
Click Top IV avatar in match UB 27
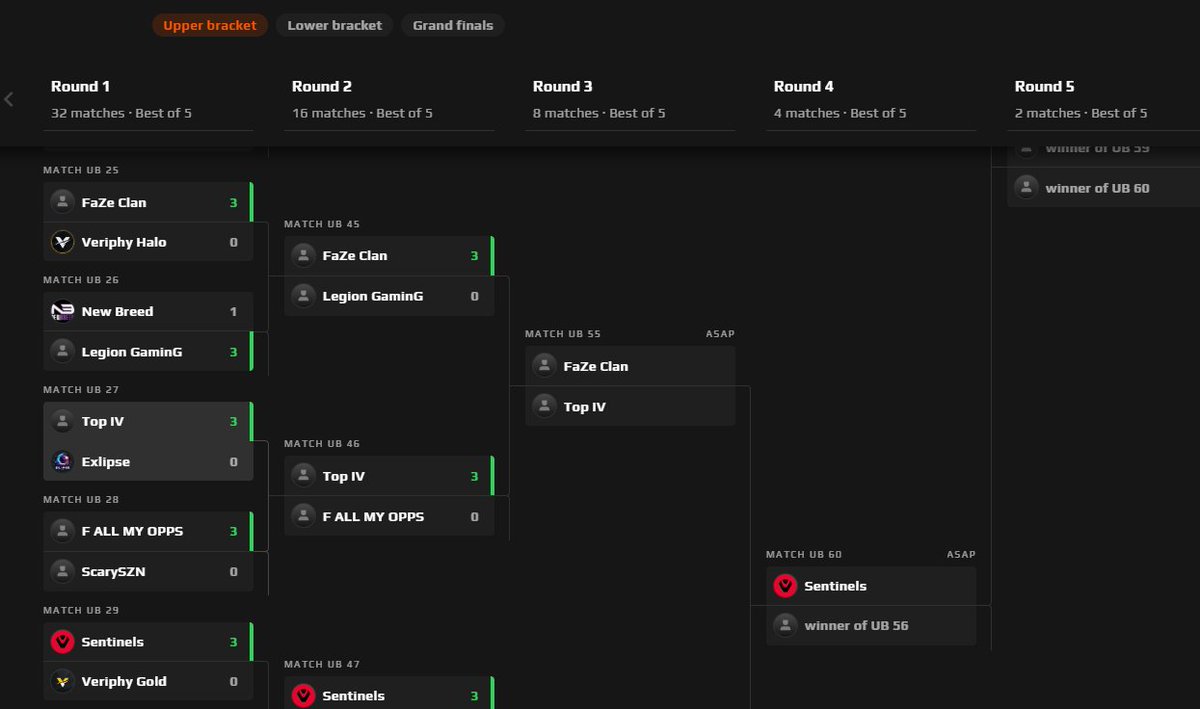[63, 421]
